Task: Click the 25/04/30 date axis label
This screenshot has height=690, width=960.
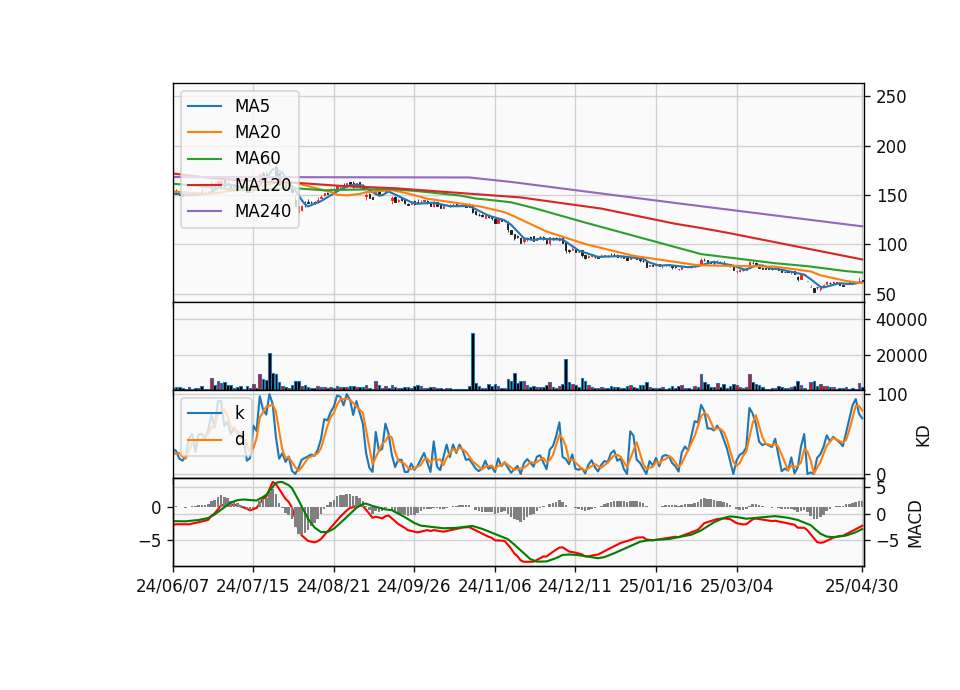Action: pos(862,586)
